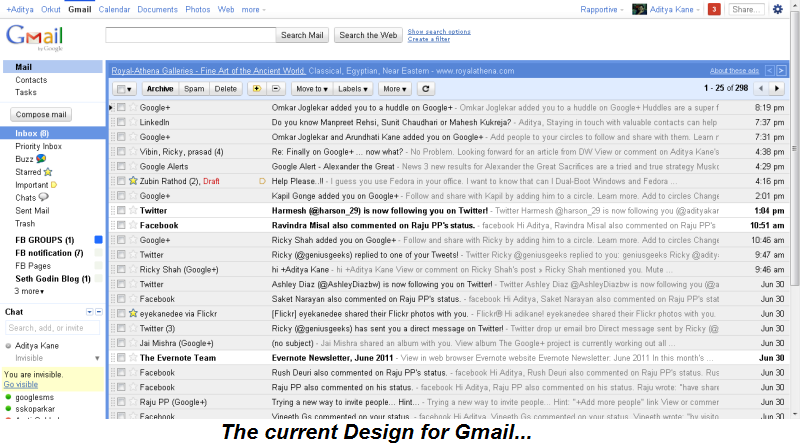Viewport: 800px width, 443px height.
Task: Tick the Raju PP (Google+) checkbox
Action: coord(121,402)
